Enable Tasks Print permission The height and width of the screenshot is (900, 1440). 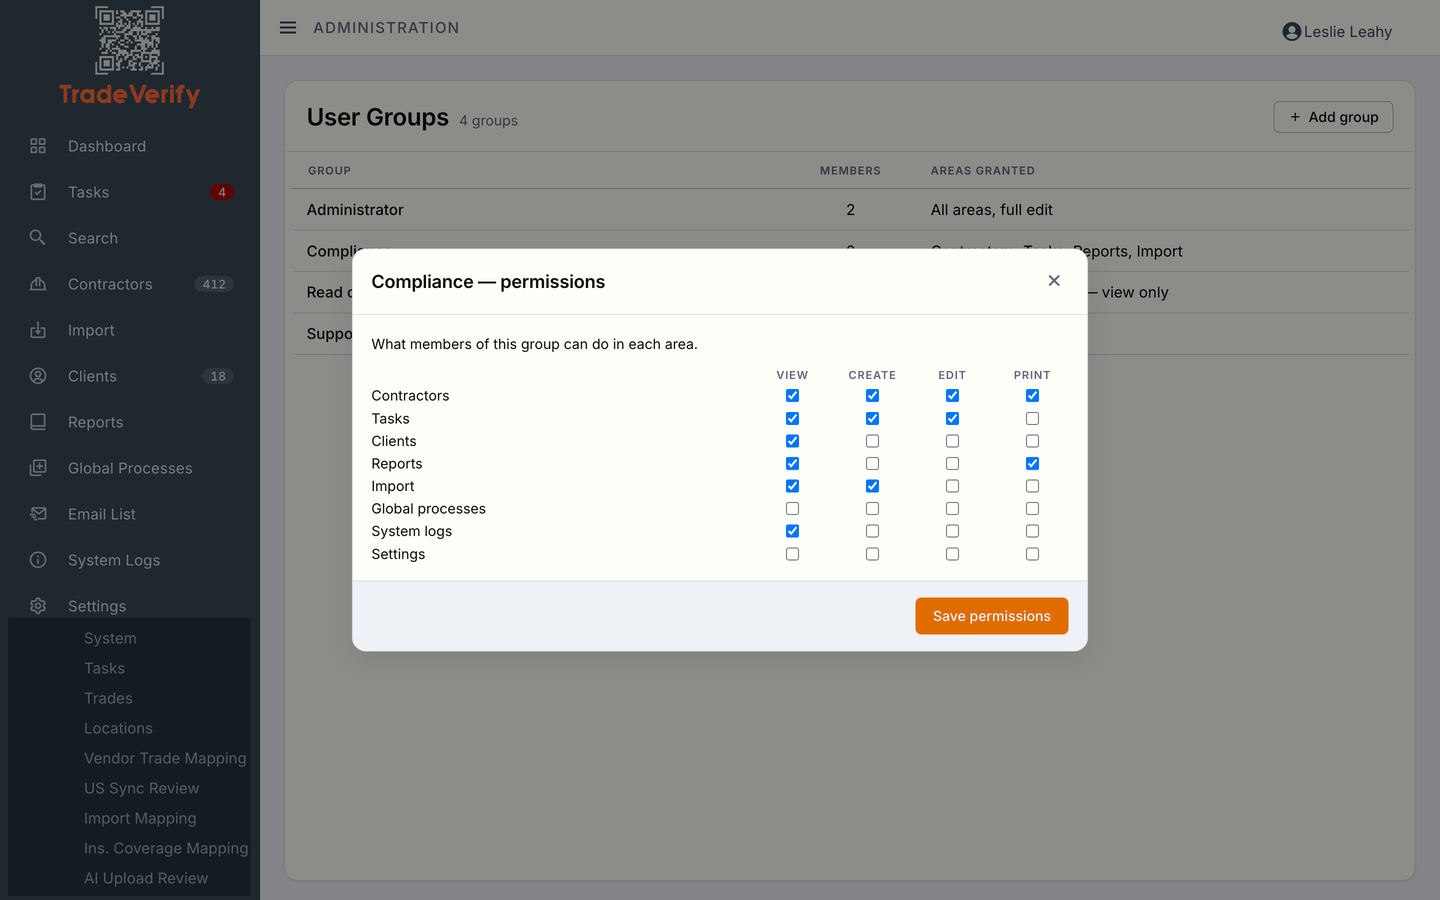click(x=1032, y=419)
